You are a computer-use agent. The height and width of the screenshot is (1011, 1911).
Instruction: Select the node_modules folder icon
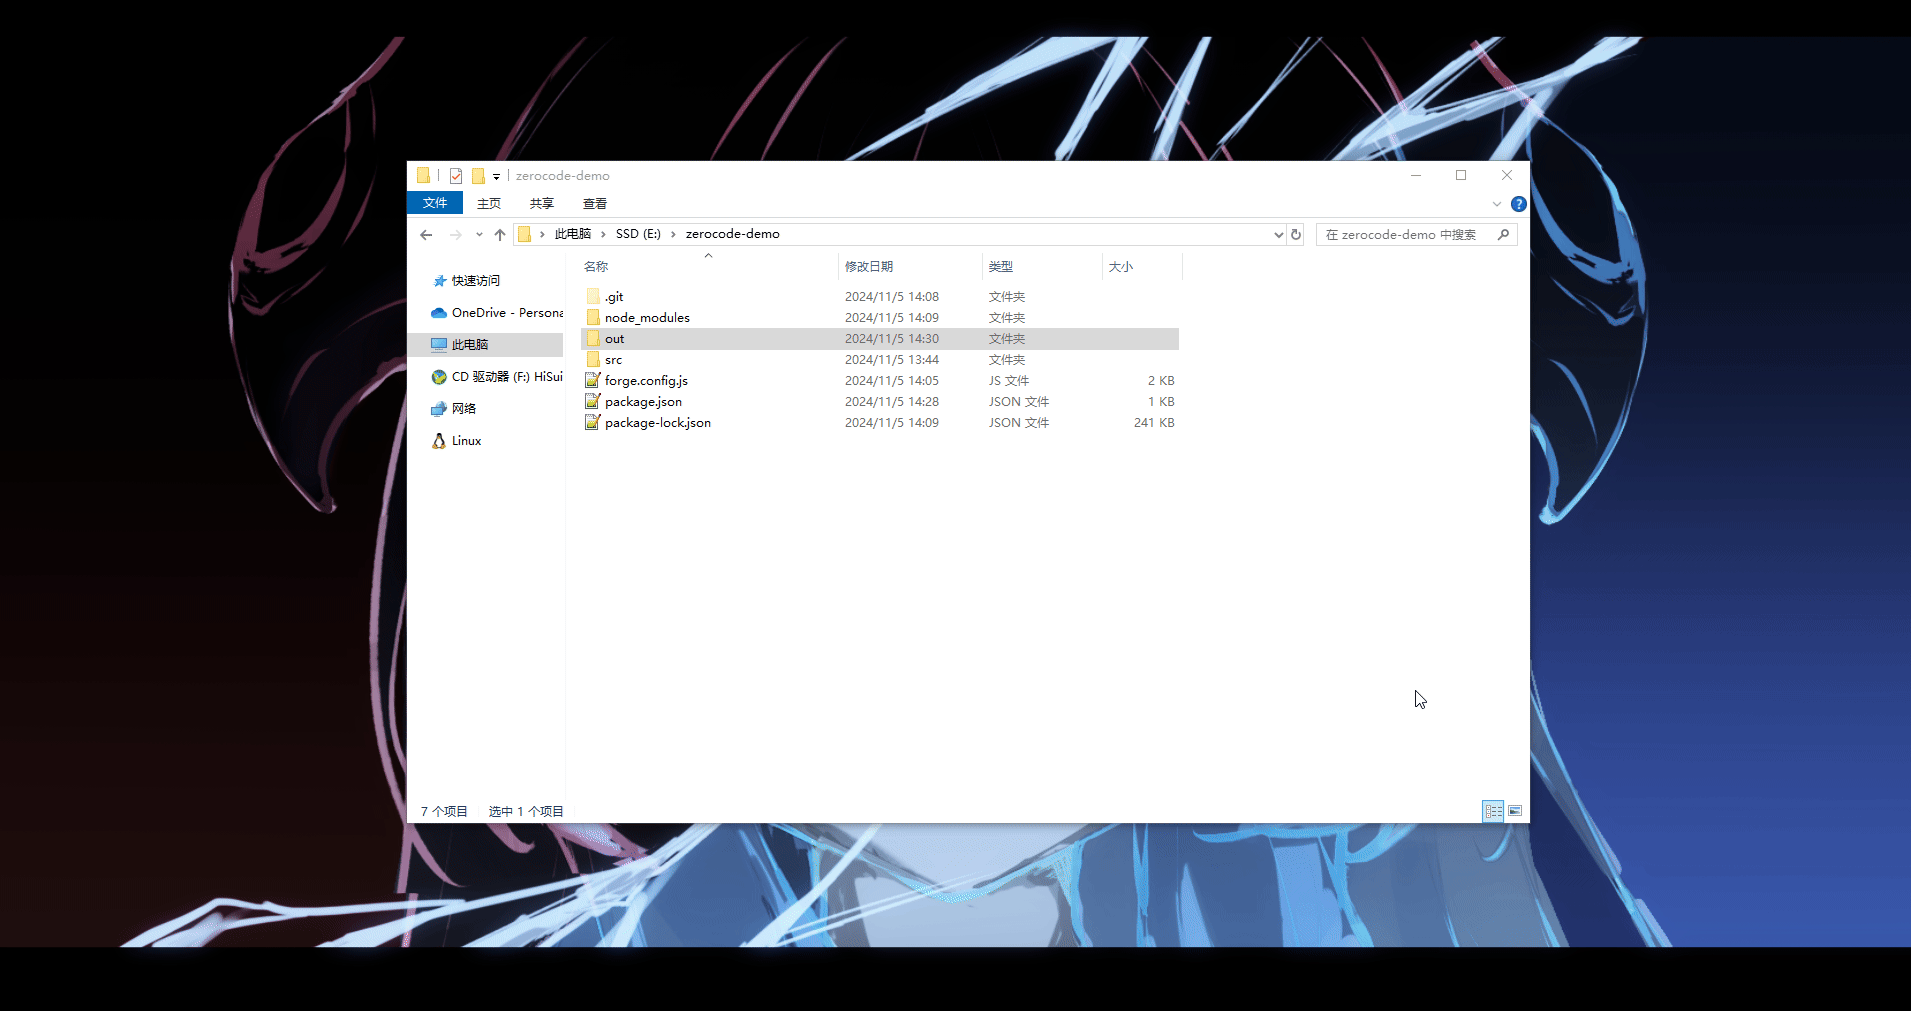(x=593, y=318)
